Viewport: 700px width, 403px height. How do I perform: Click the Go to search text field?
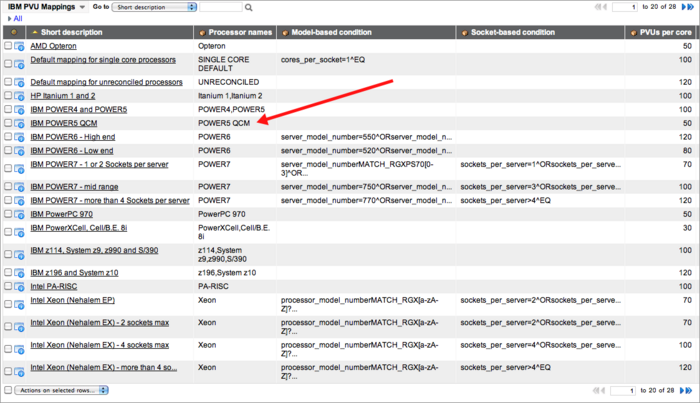tap(221, 7)
